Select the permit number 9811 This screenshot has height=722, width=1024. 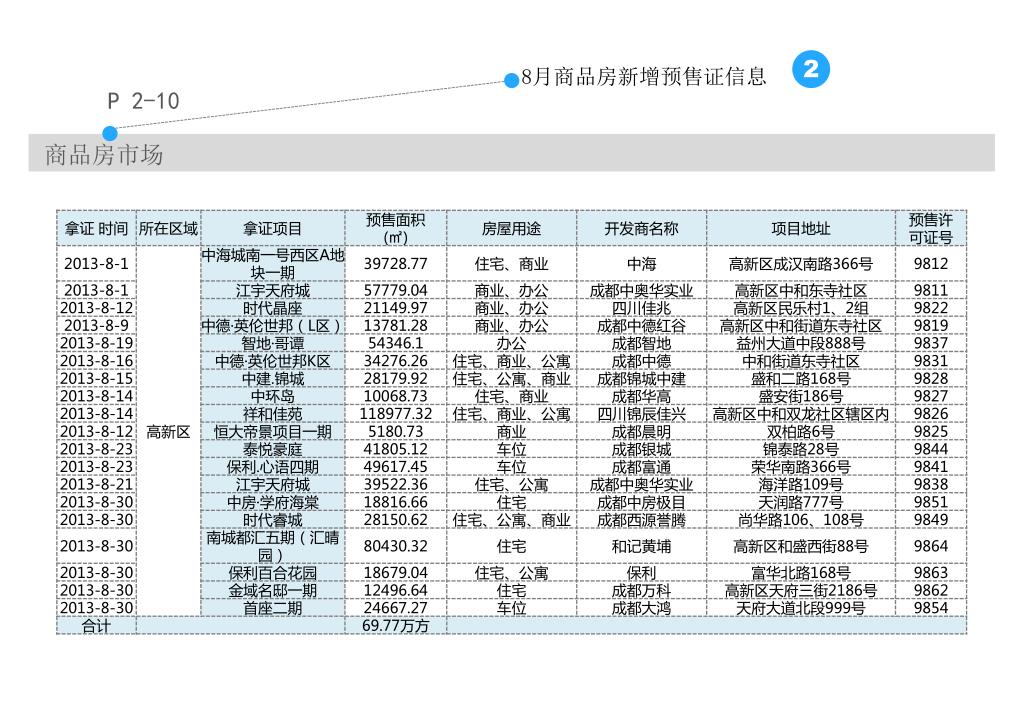pyautogui.click(x=931, y=290)
